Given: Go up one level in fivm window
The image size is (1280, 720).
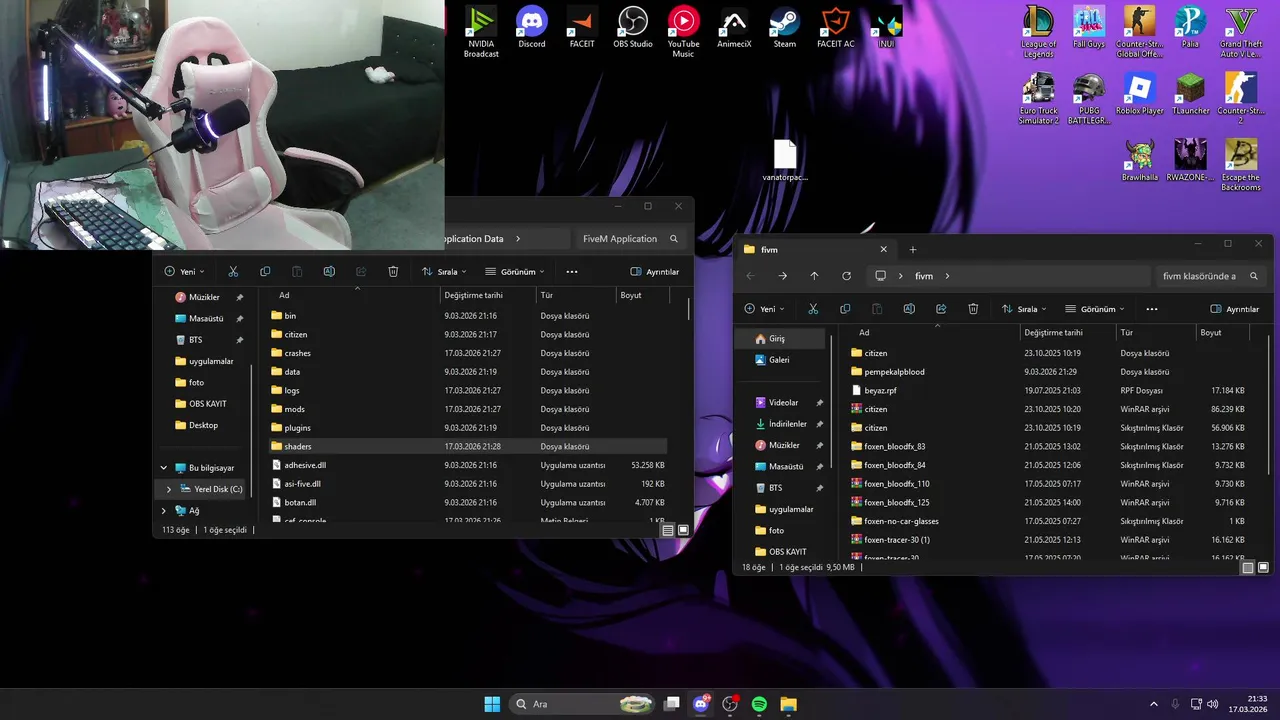Looking at the screenshot, I should [x=814, y=276].
